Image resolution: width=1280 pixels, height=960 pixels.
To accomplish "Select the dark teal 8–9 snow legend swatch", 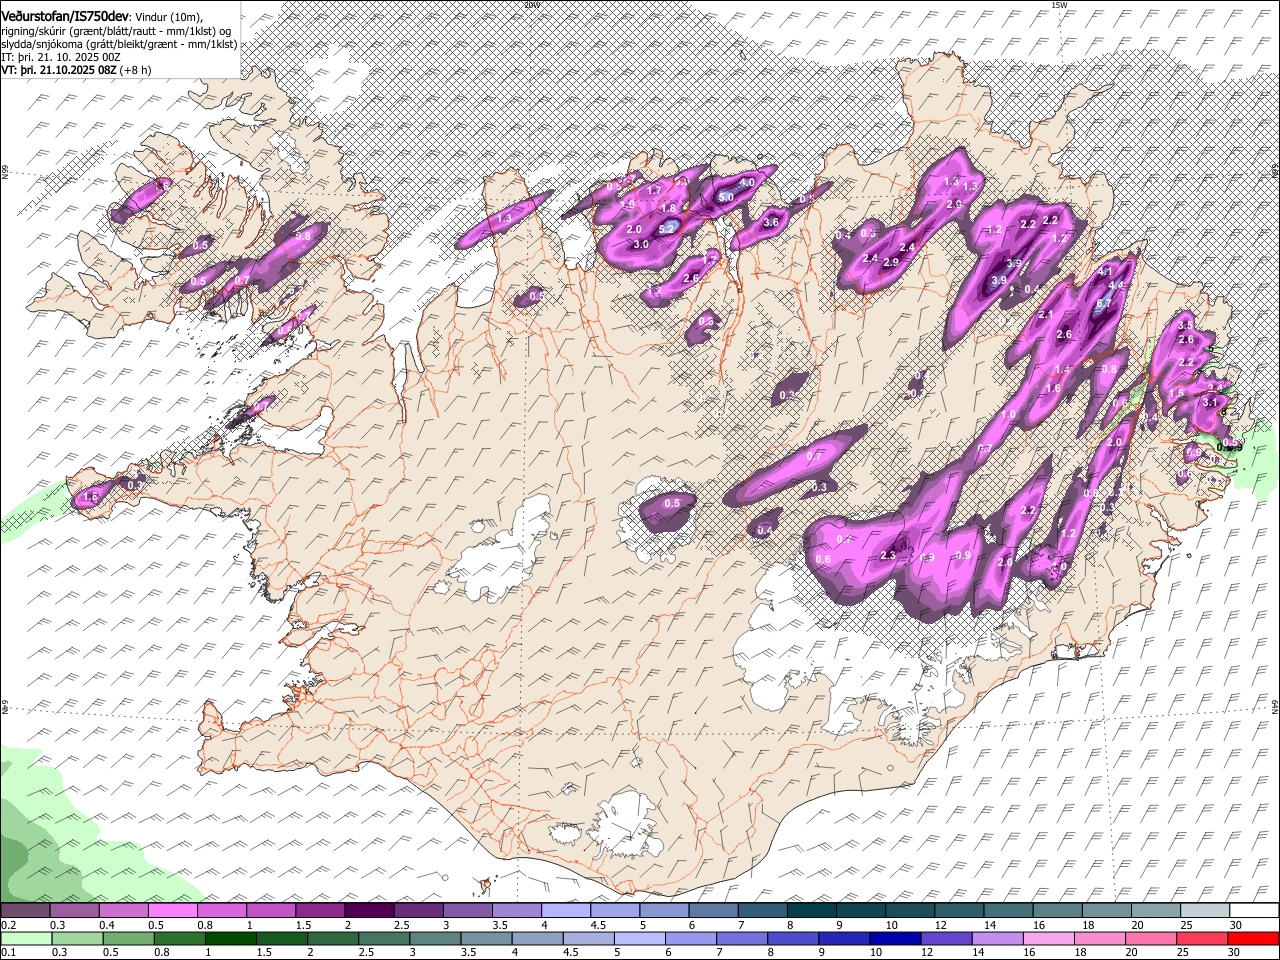I will [811, 910].
